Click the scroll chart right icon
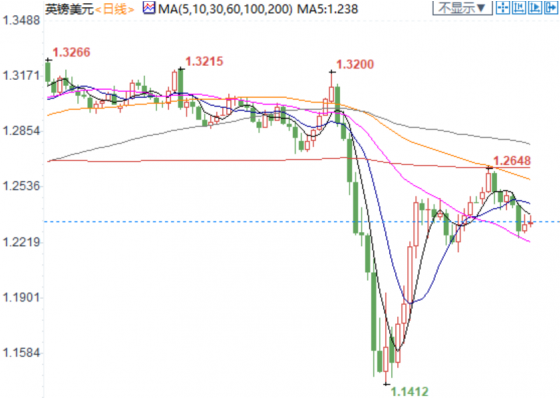 coord(535,8)
